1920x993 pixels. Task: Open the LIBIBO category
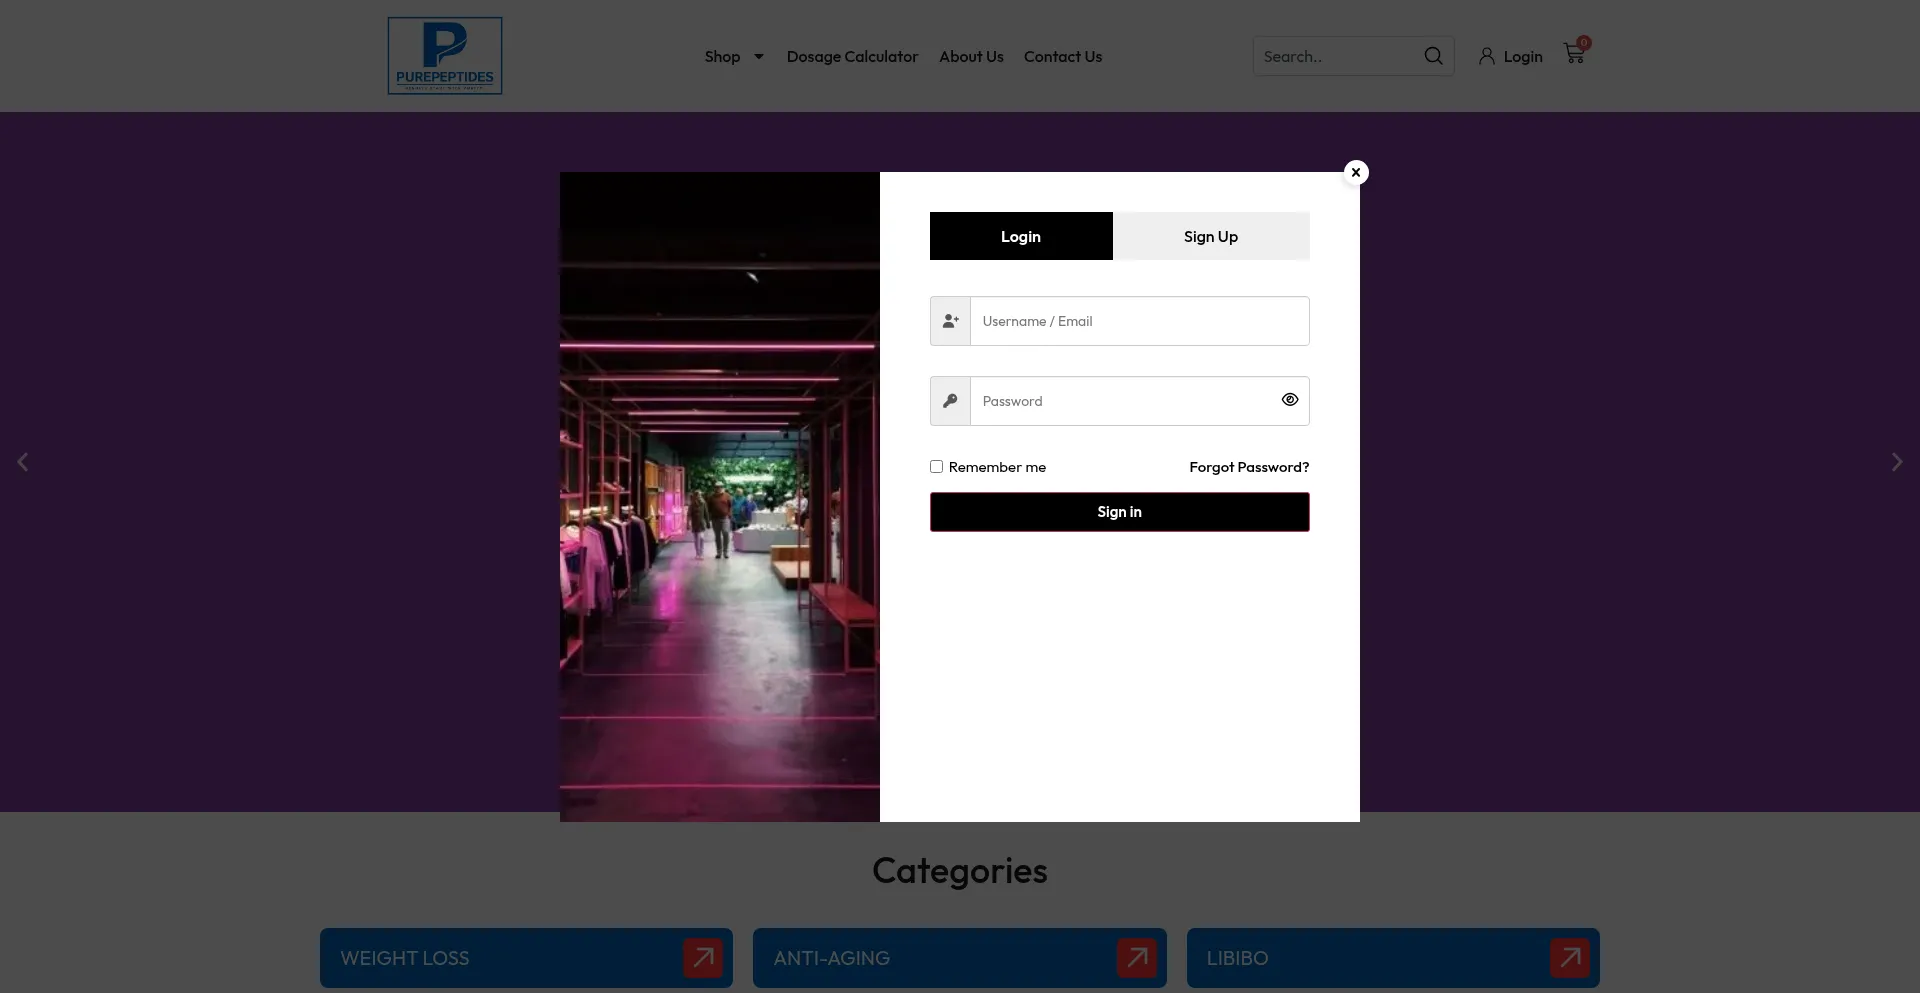tap(1393, 958)
